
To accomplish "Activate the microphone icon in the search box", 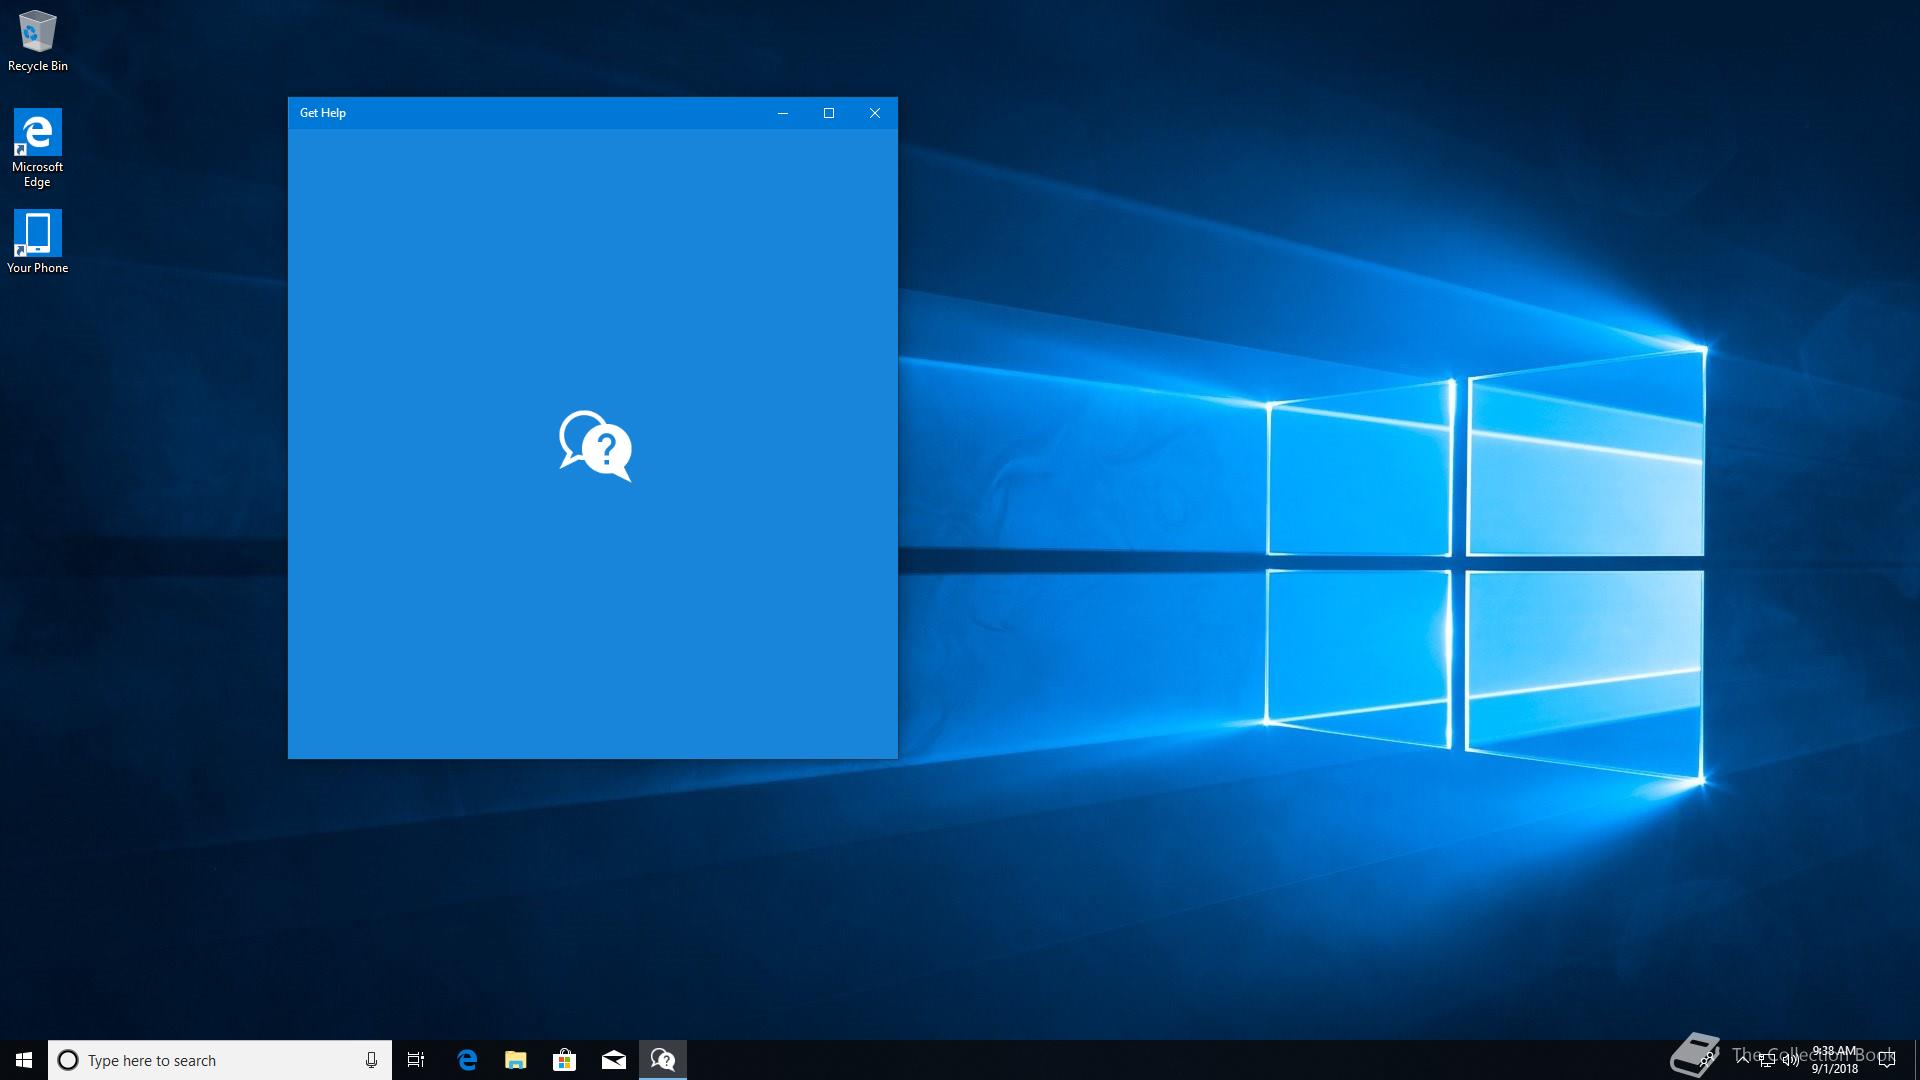I will (x=371, y=1060).
